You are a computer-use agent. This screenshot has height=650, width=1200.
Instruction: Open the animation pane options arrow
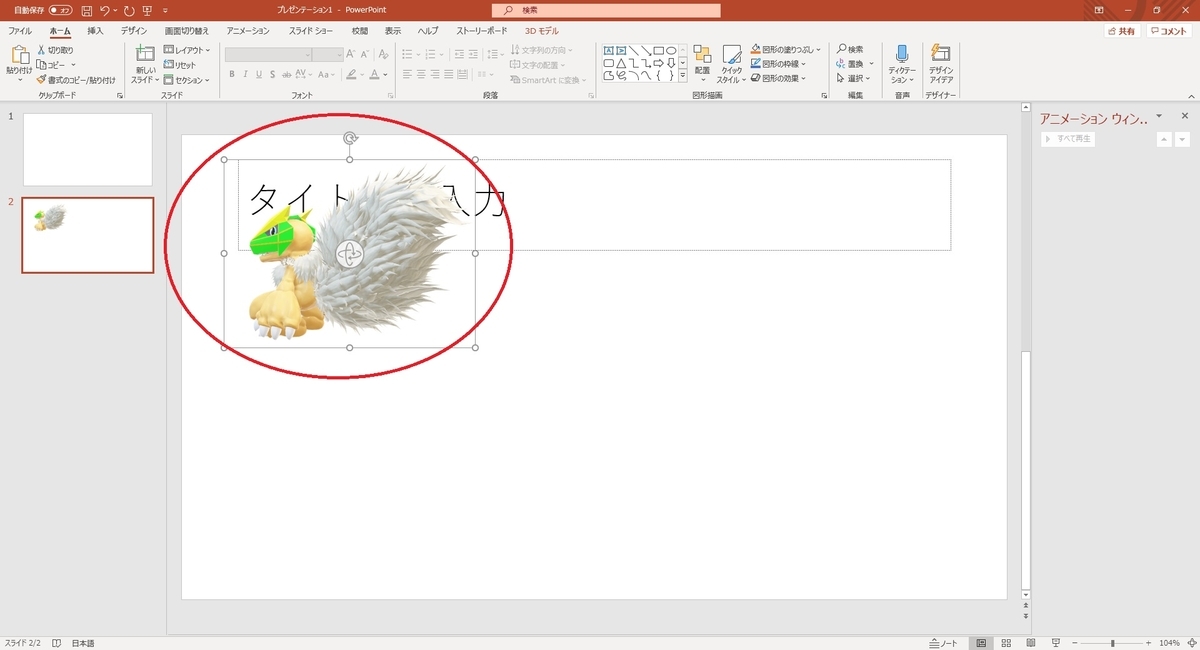click(1160, 116)
